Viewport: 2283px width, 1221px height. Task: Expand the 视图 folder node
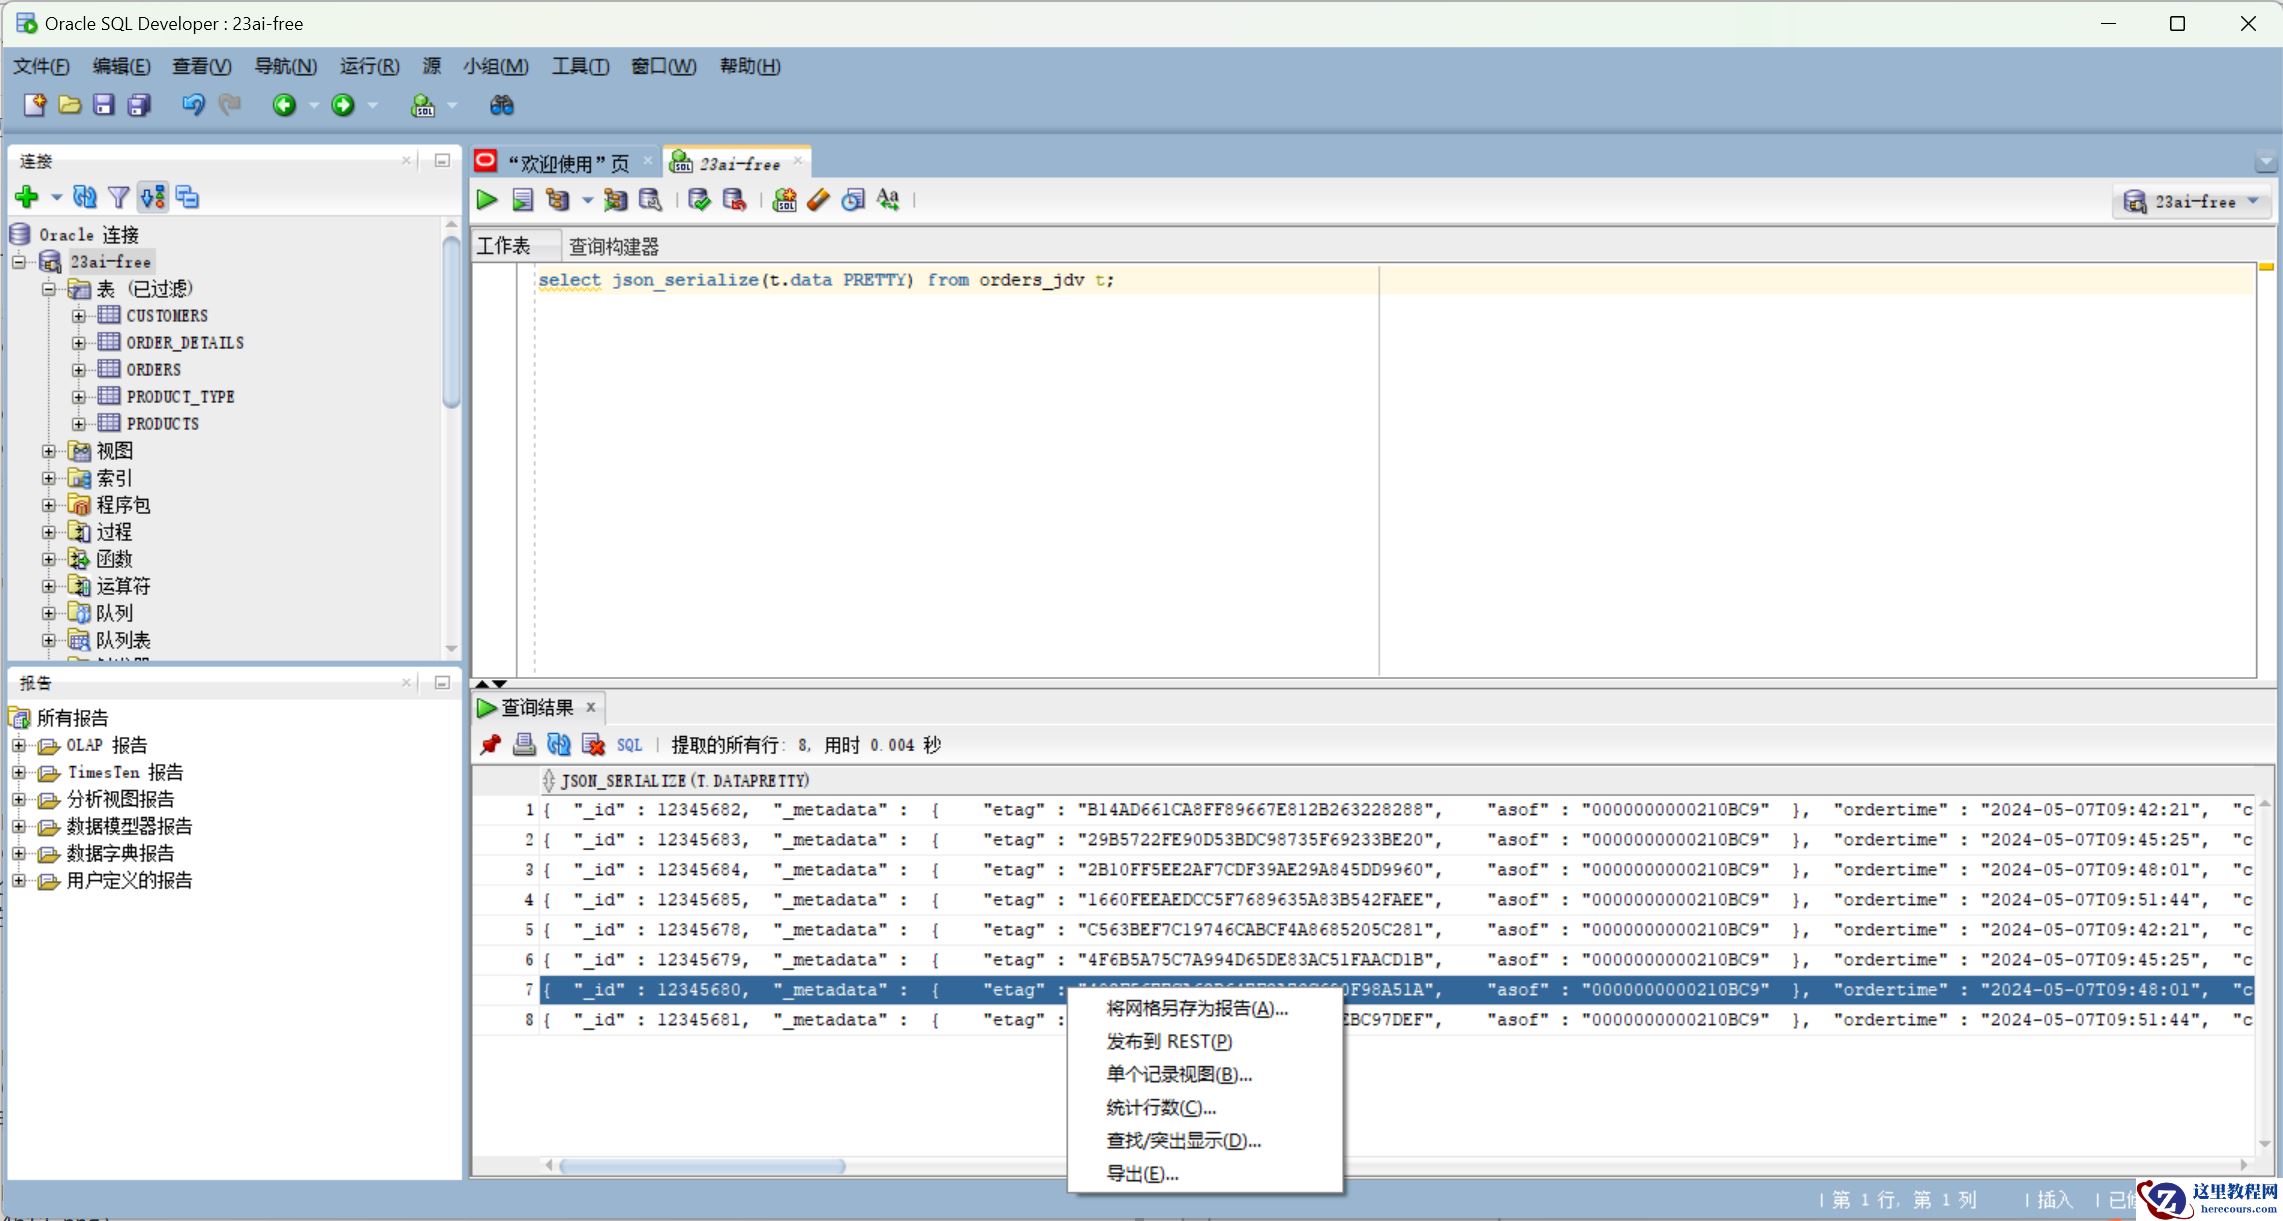(48, 451)
